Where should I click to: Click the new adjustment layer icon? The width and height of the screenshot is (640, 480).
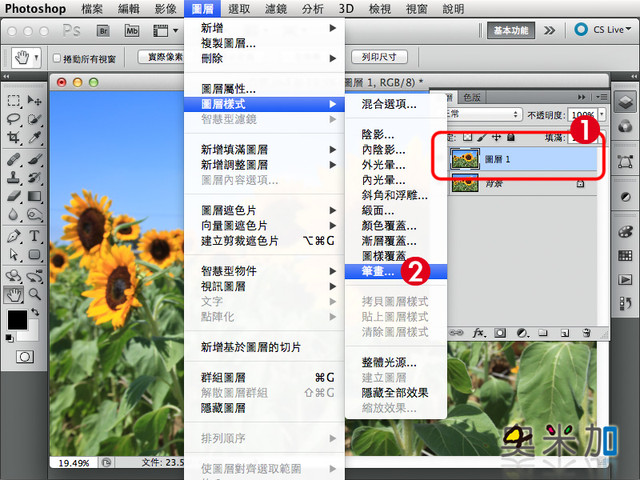(522, 333)
